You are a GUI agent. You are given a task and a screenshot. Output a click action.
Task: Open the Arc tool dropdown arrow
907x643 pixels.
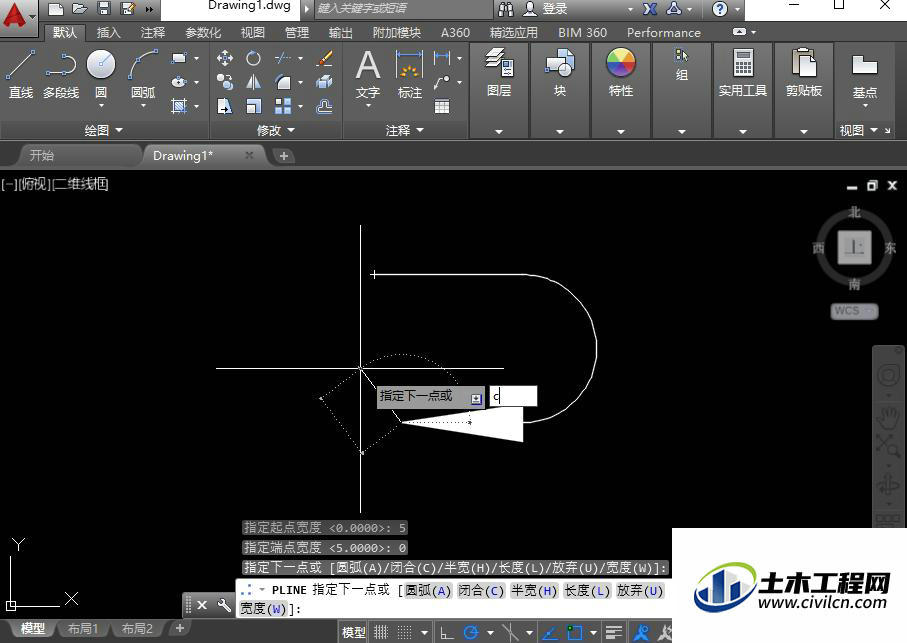(143, 106)
